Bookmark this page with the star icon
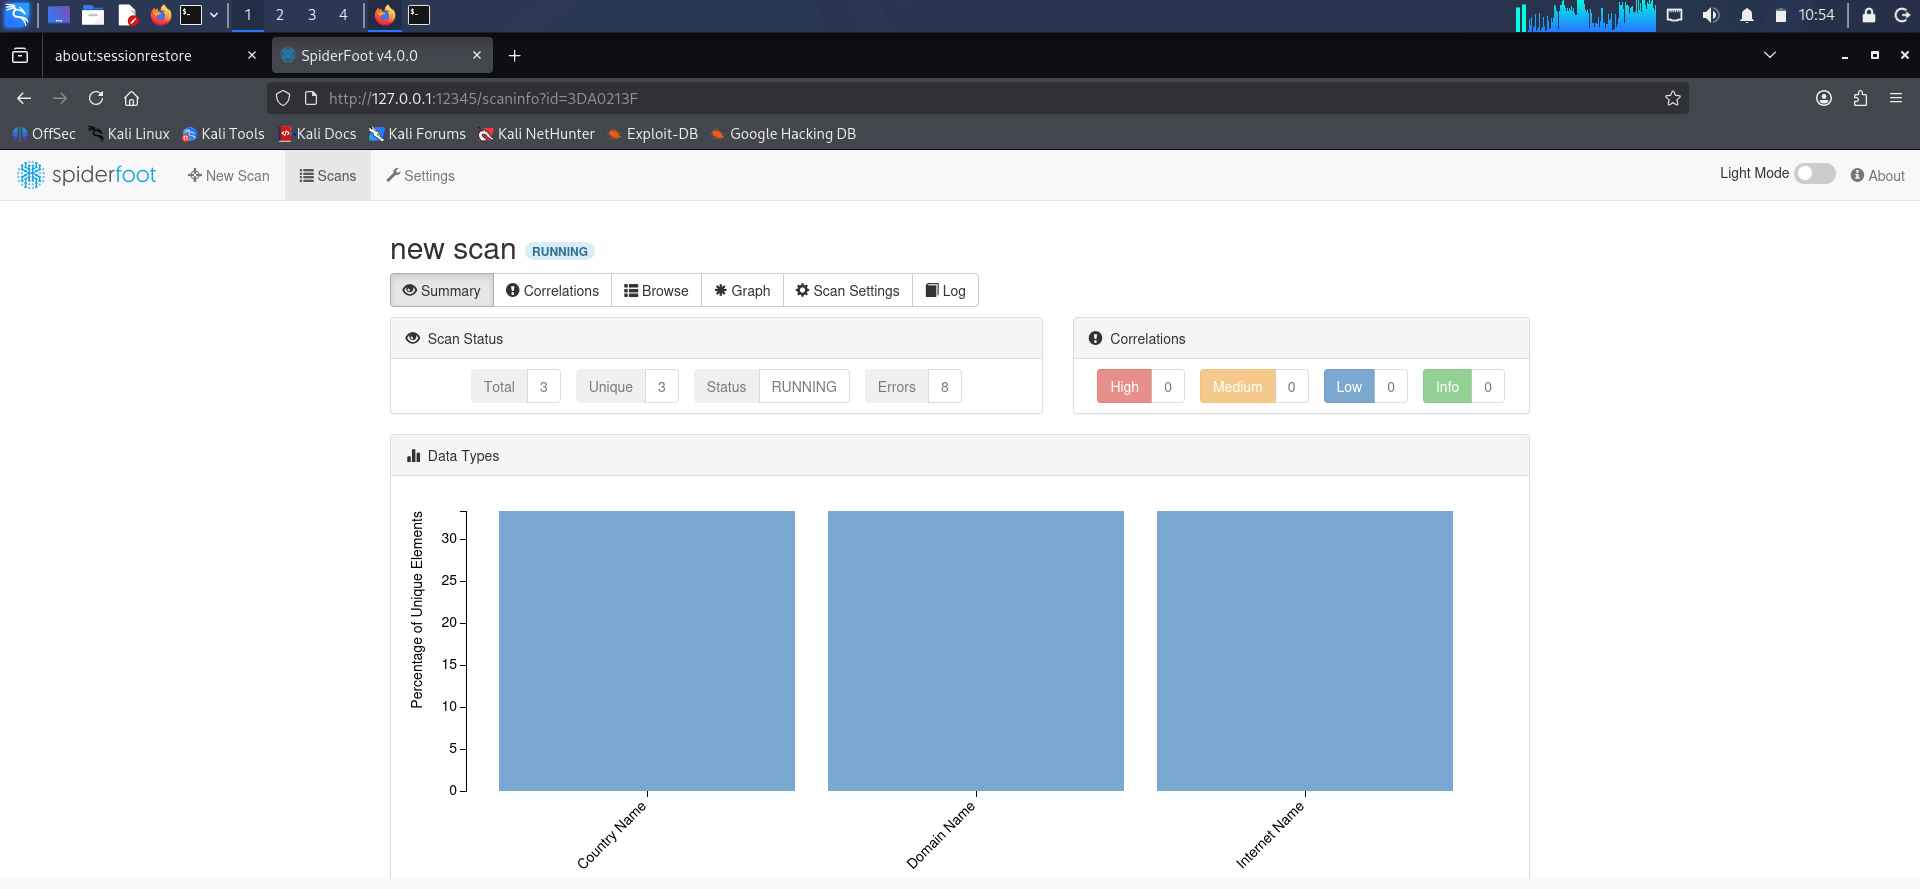This screenshot has height=889, width=1920. 1673,98
